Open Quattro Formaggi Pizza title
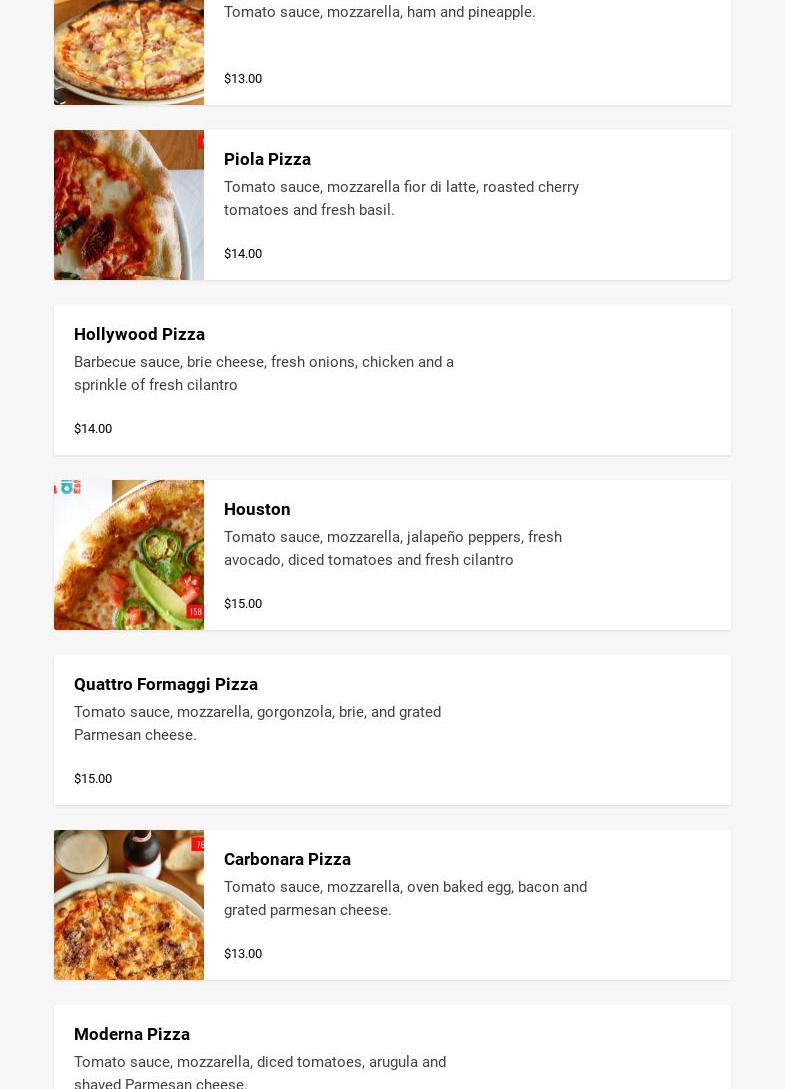 click(166, 684)
